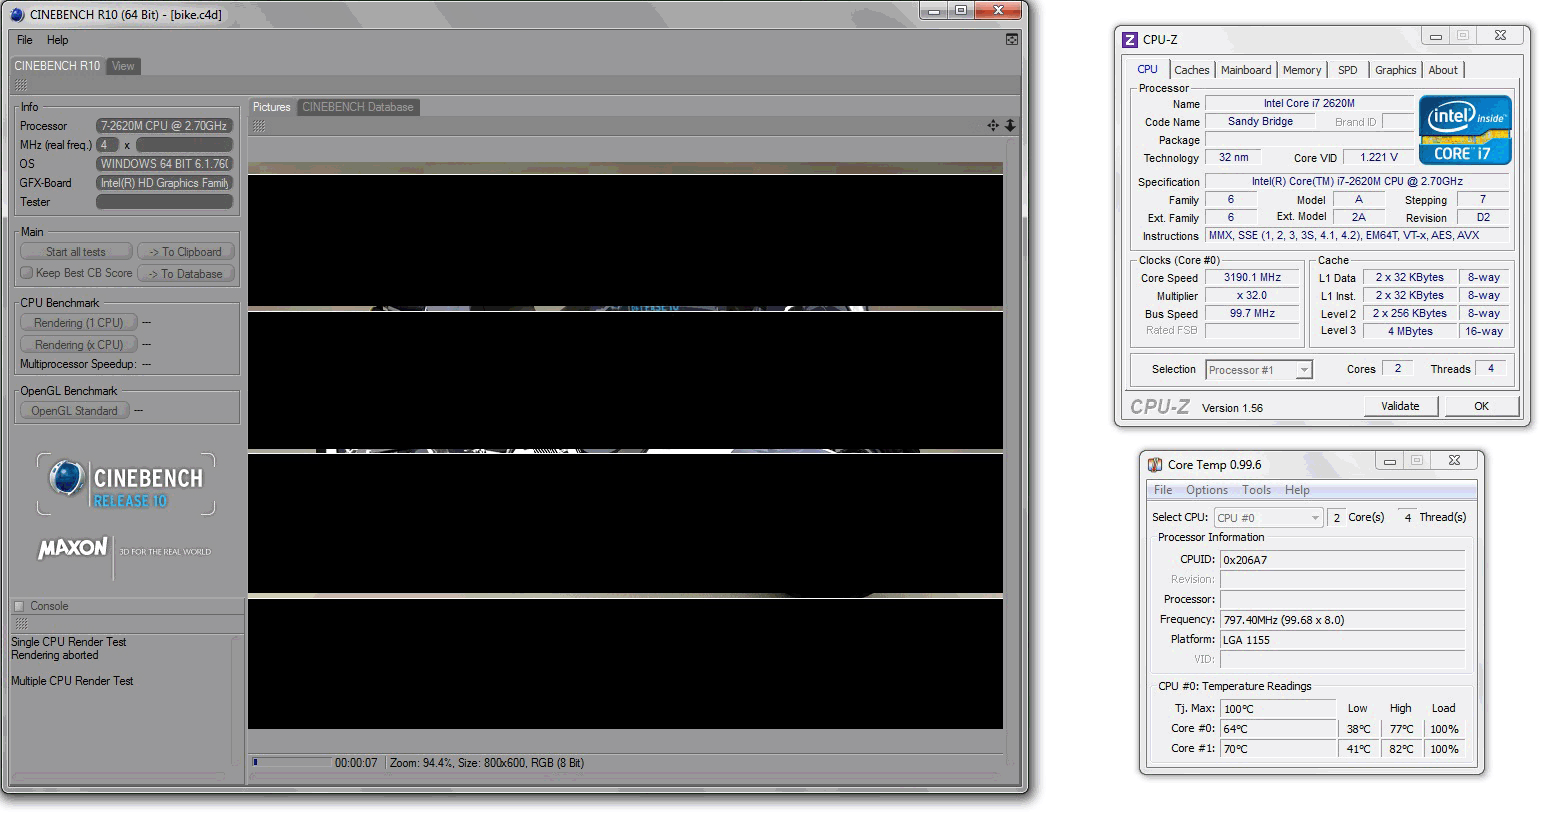Open the File menu in Core Temp

click(1163, 490)
